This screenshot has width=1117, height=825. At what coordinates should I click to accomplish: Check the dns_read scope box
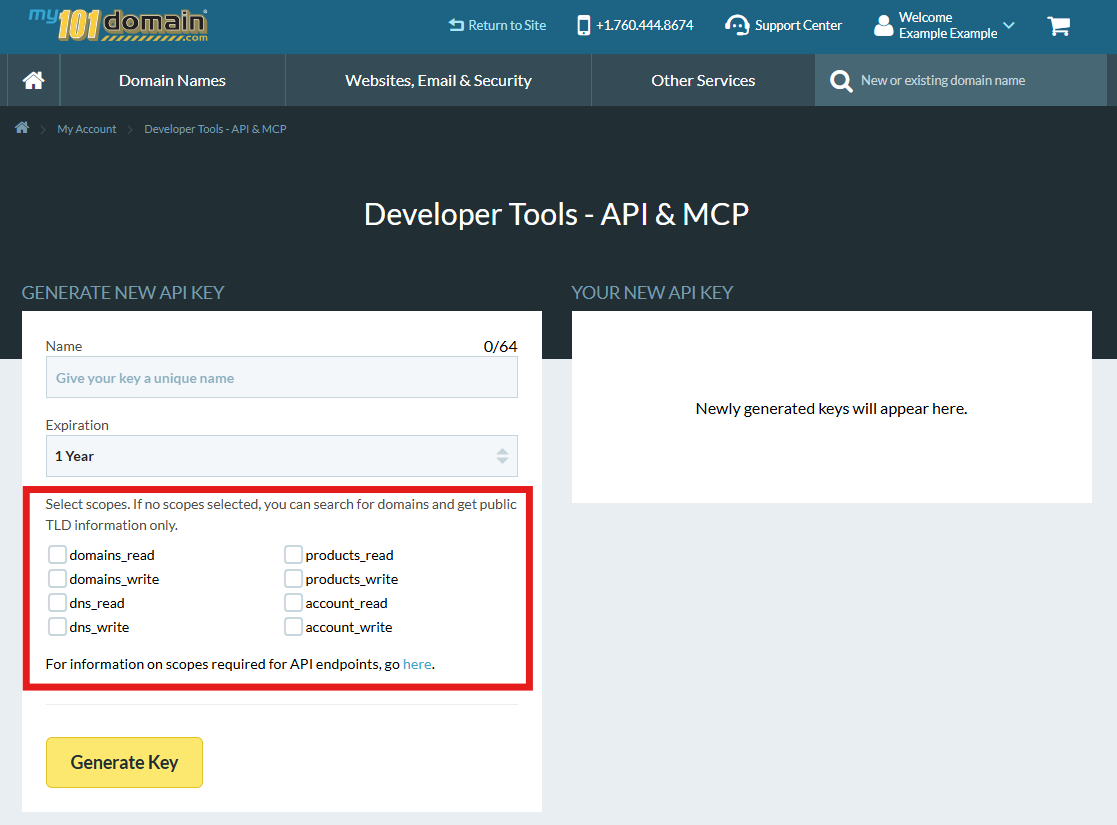click(58, 603)
